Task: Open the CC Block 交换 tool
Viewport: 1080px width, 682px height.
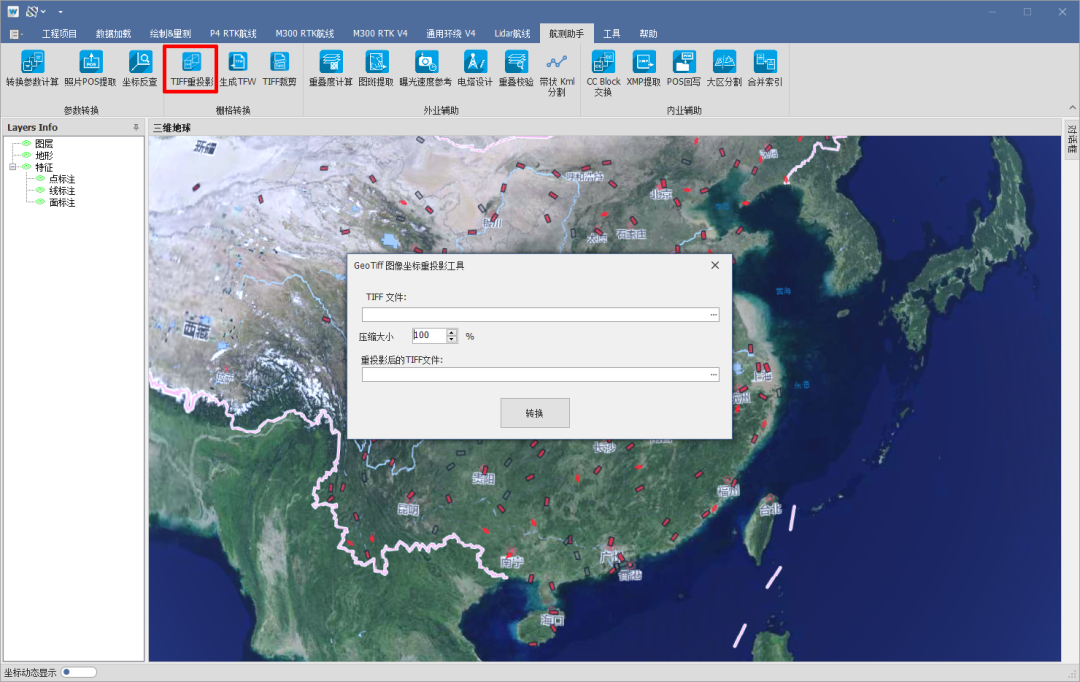Action: point(603,74)
